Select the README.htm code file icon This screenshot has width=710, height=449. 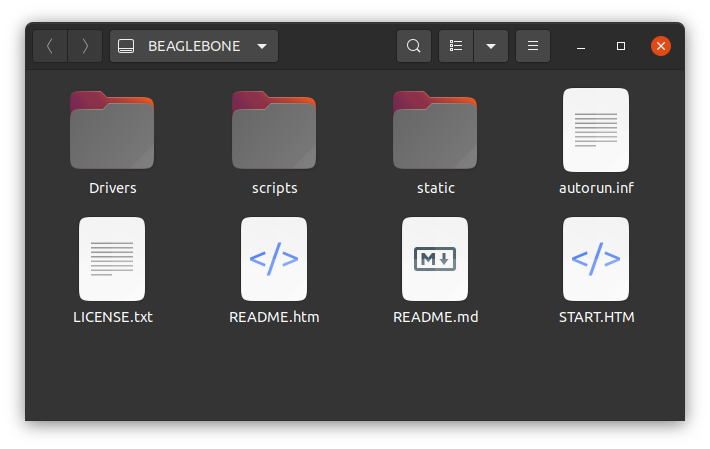(273, 259)
